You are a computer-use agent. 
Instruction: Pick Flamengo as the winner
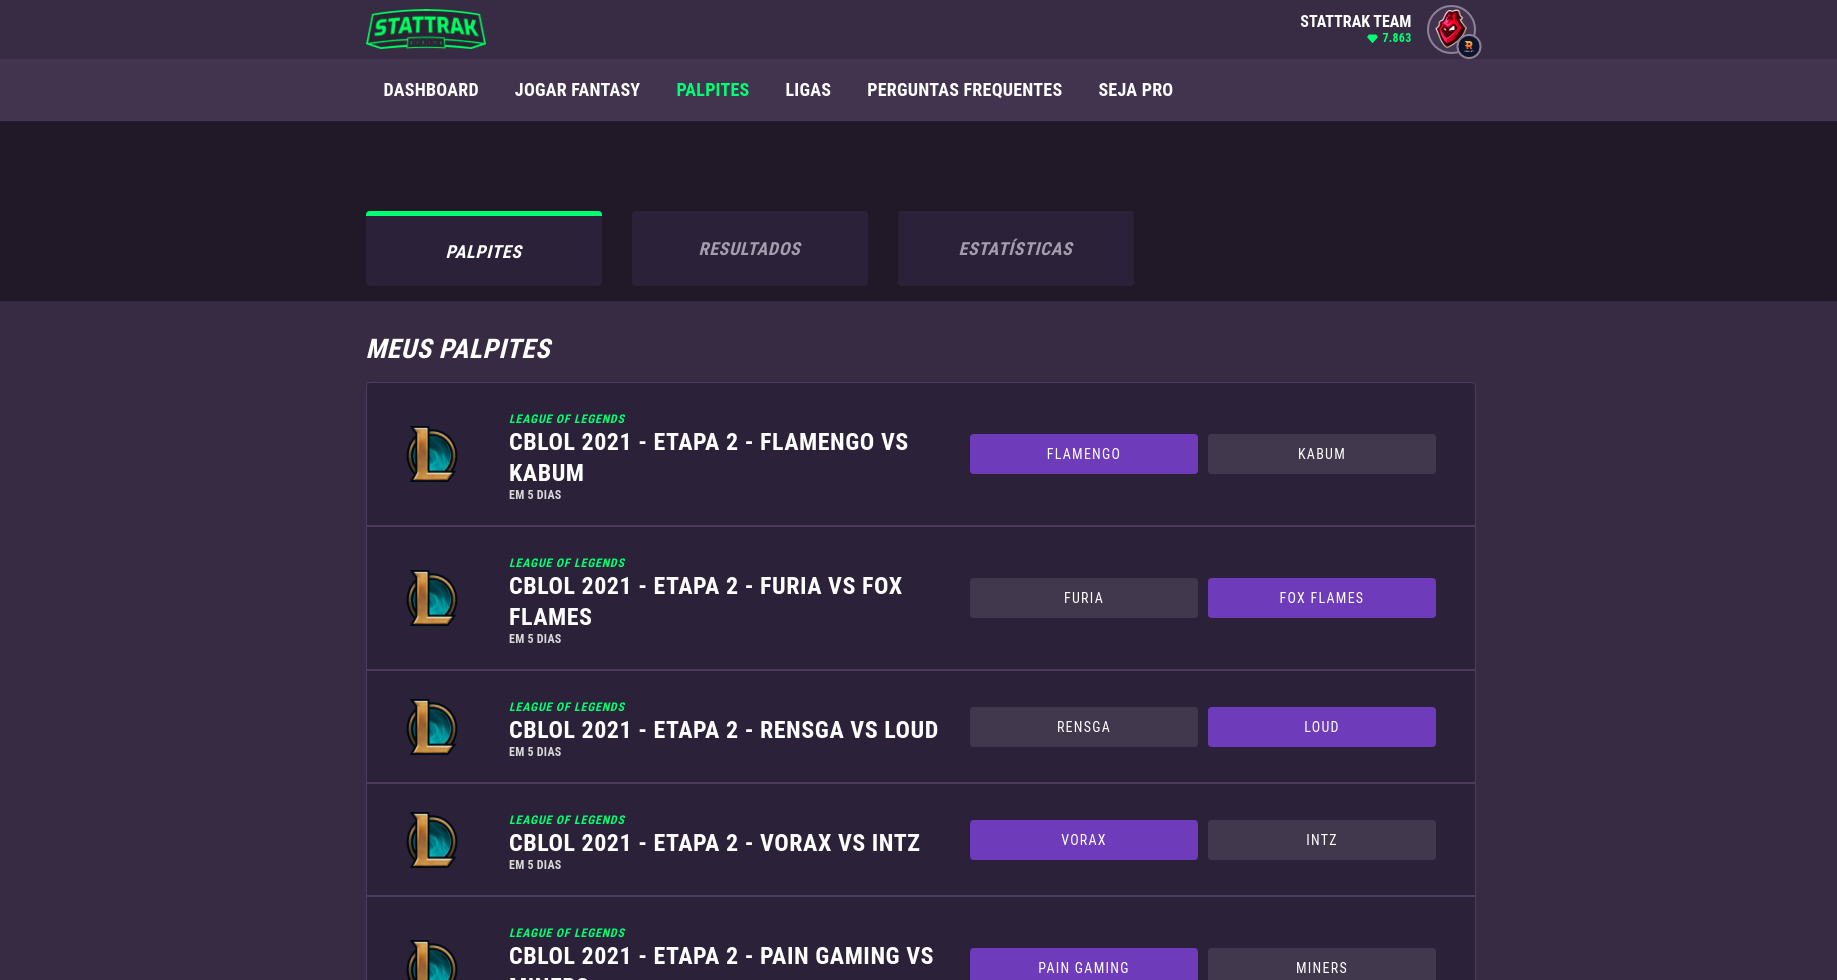click(x=1084, y=454)
